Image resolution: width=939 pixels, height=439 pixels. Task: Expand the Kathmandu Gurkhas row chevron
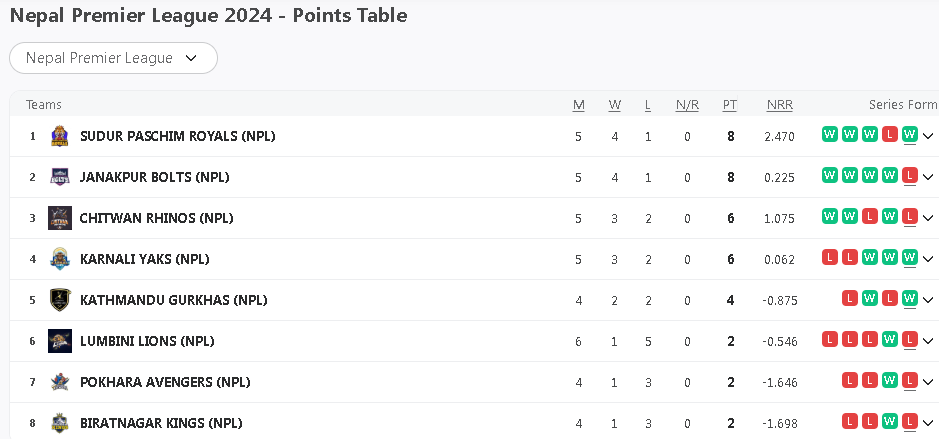click(x=928, y=300)
